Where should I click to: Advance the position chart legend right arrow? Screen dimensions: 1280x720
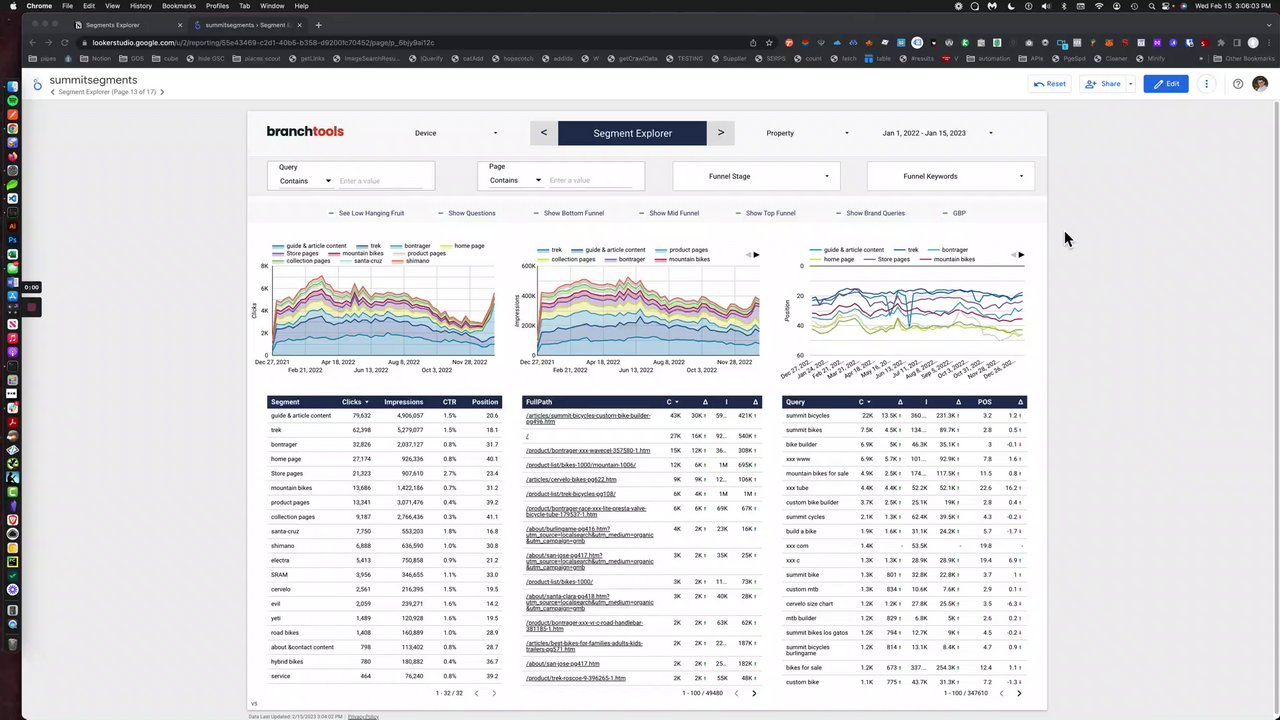[1020, 255]
